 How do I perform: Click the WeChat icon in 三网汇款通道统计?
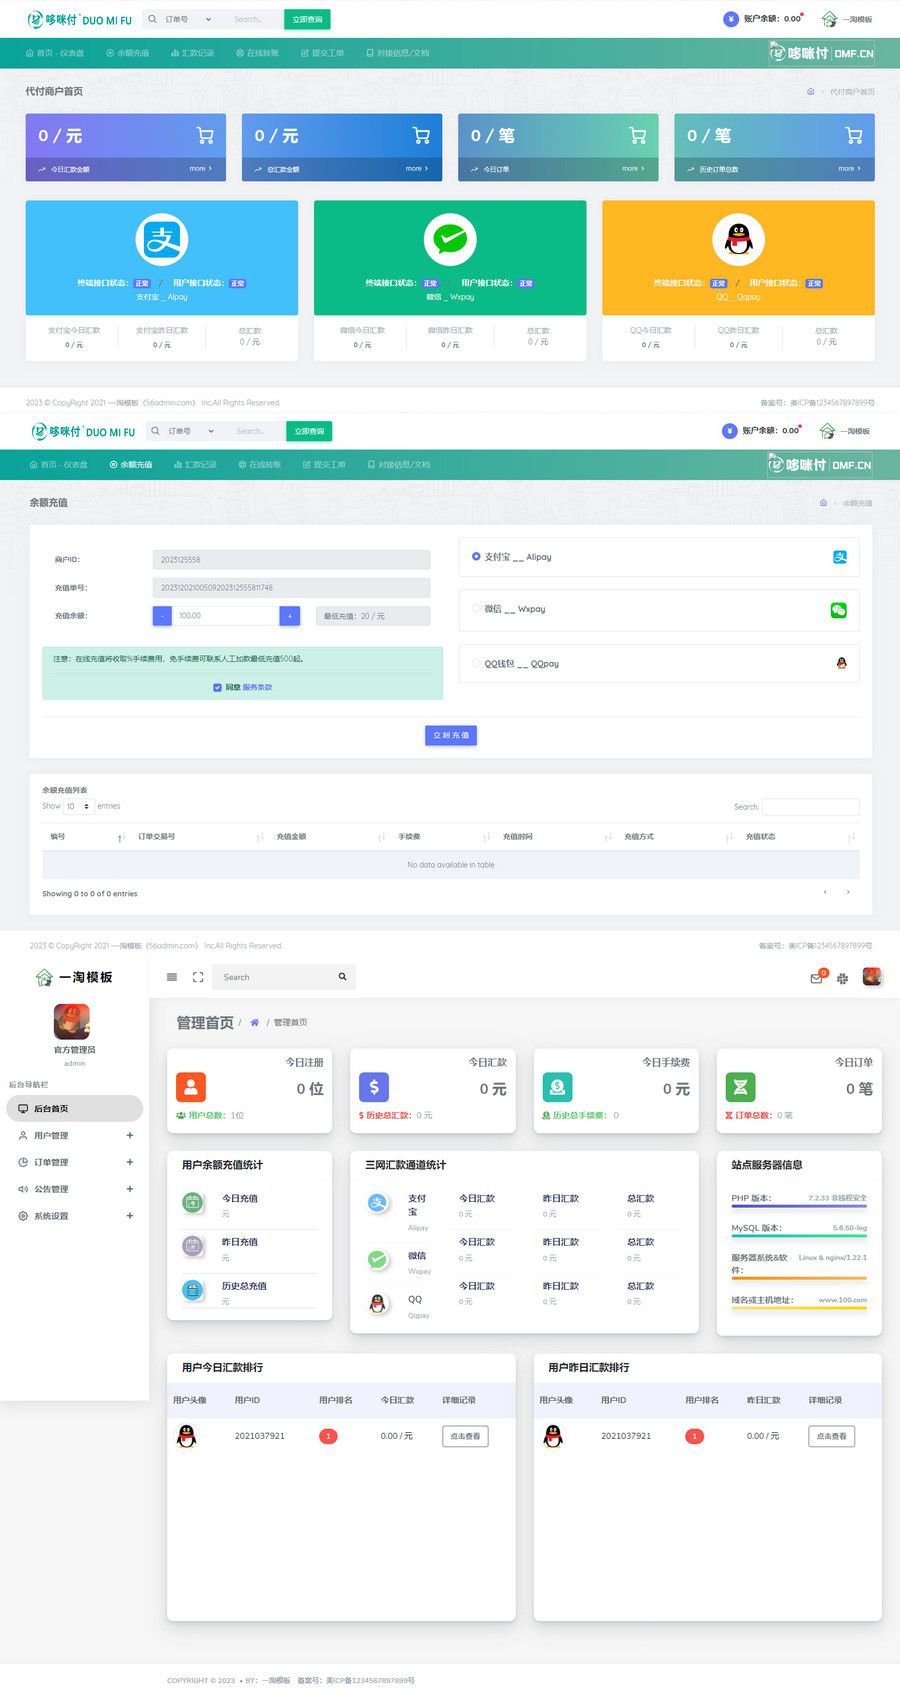pyautogui.click(x=378, y=1260)
